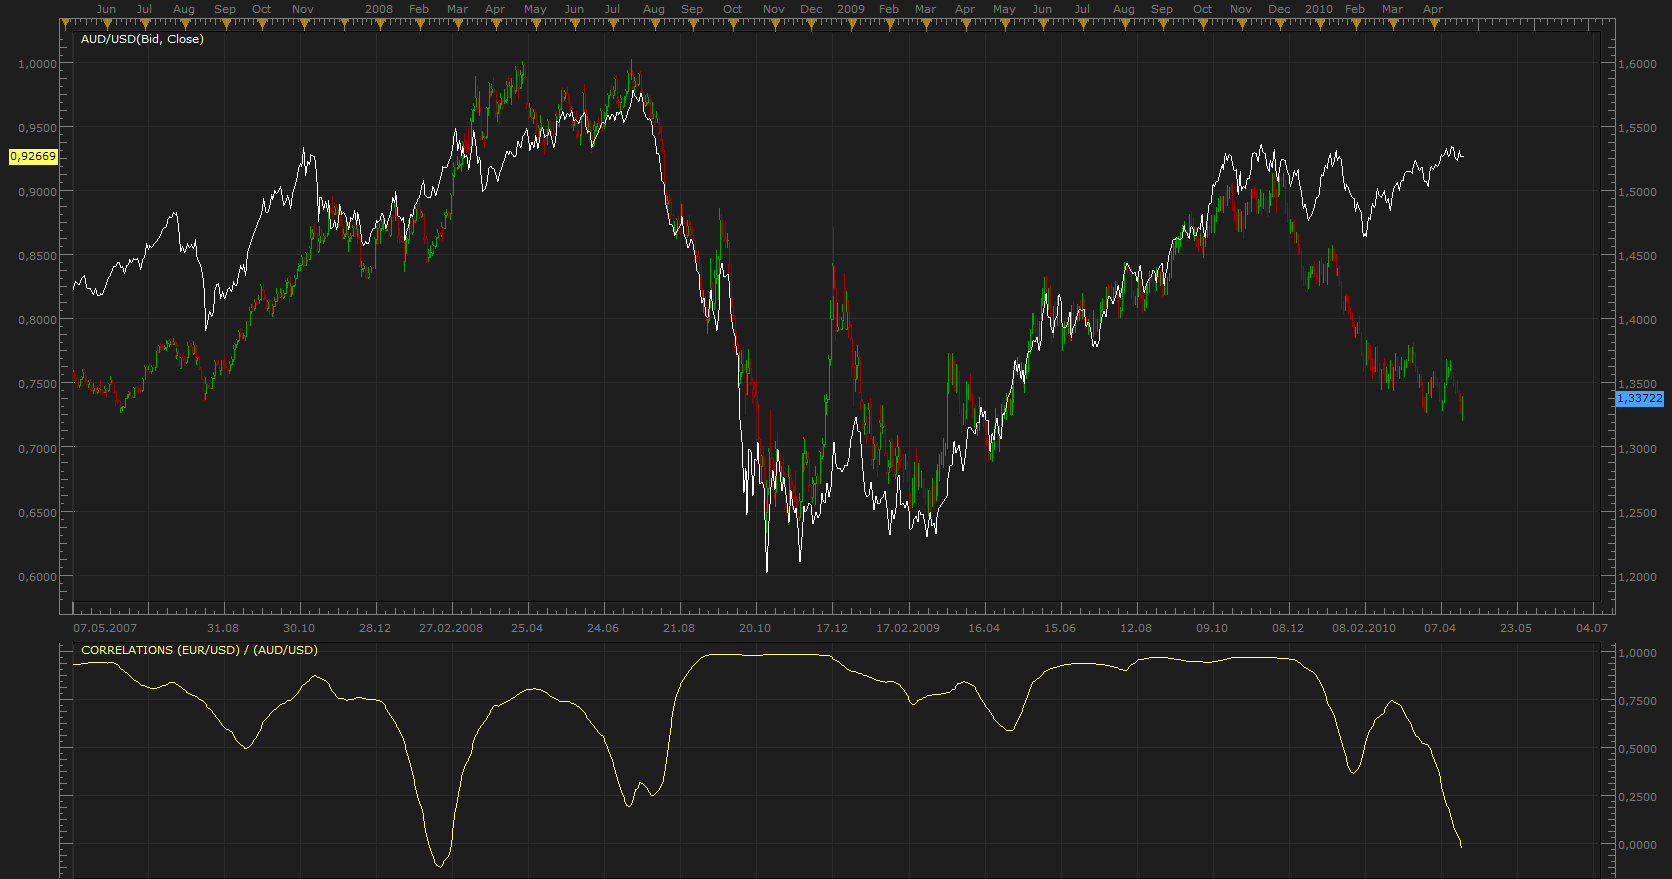1672x879 pixels.
Task: Click the 21.08 date on the bottom axis
Action: pos(679,628)
